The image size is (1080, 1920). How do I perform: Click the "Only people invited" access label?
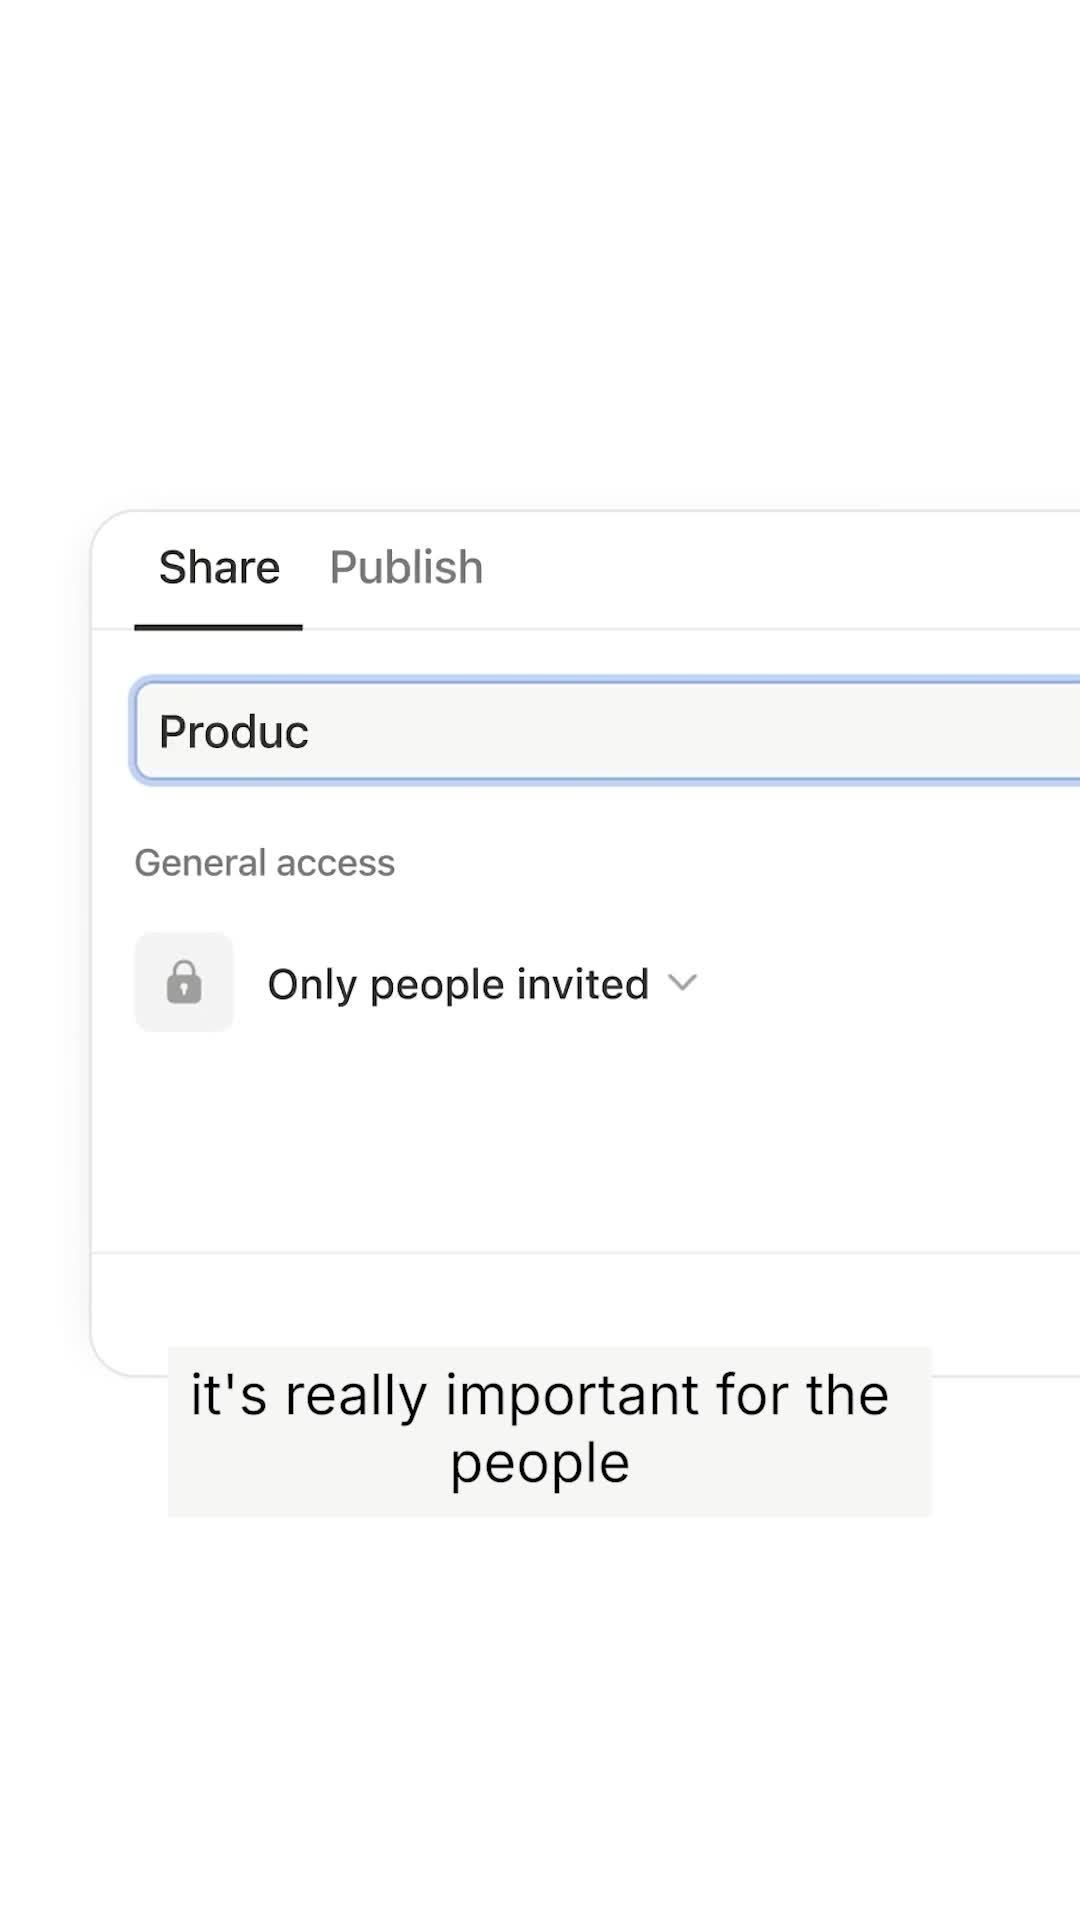pyautogui.click(x=458, y=984)
